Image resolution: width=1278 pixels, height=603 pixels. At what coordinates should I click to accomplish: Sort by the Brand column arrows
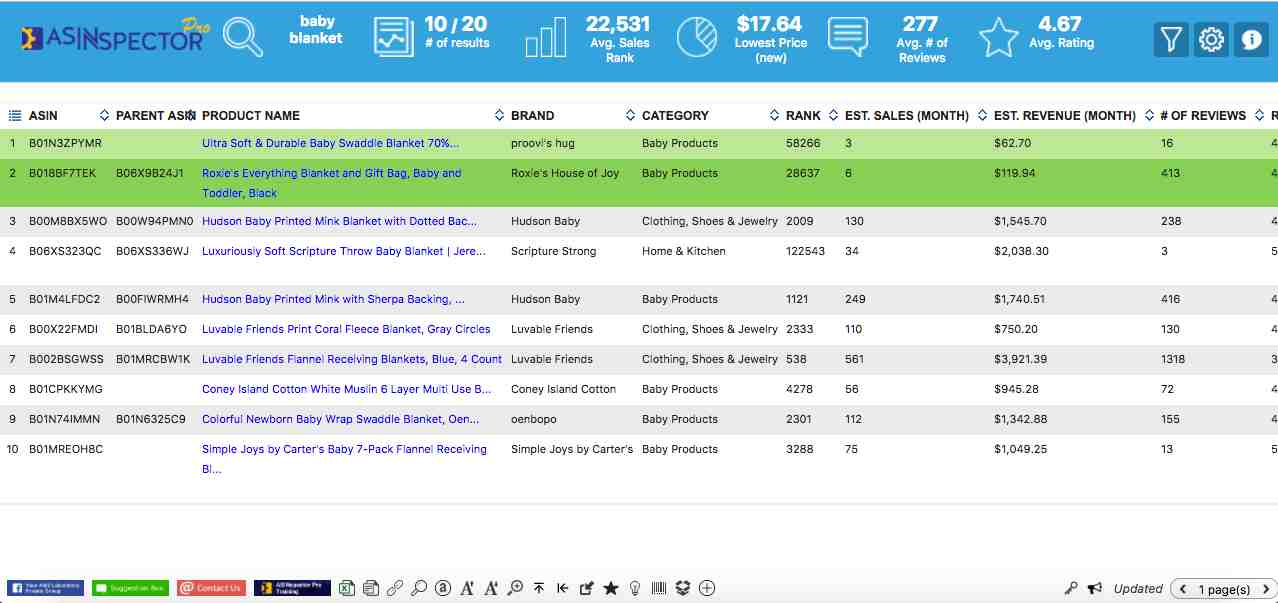[630, 115]
